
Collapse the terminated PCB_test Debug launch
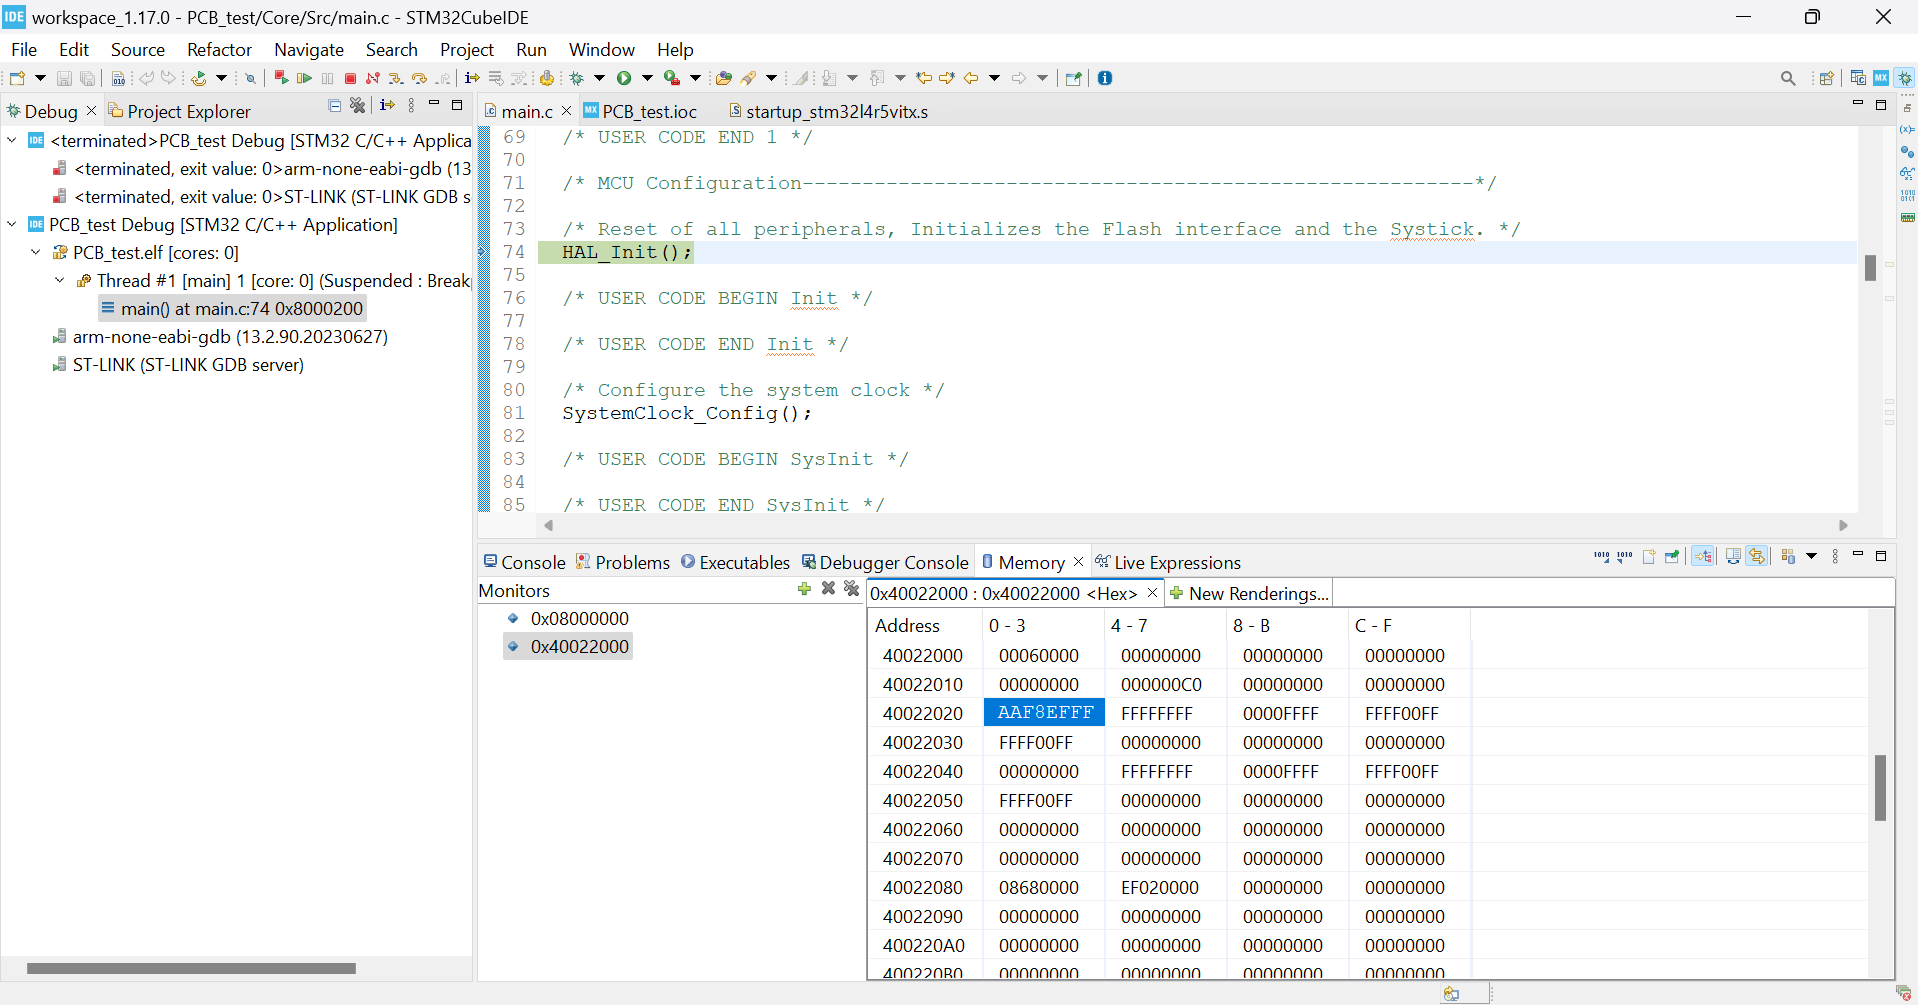12,141
